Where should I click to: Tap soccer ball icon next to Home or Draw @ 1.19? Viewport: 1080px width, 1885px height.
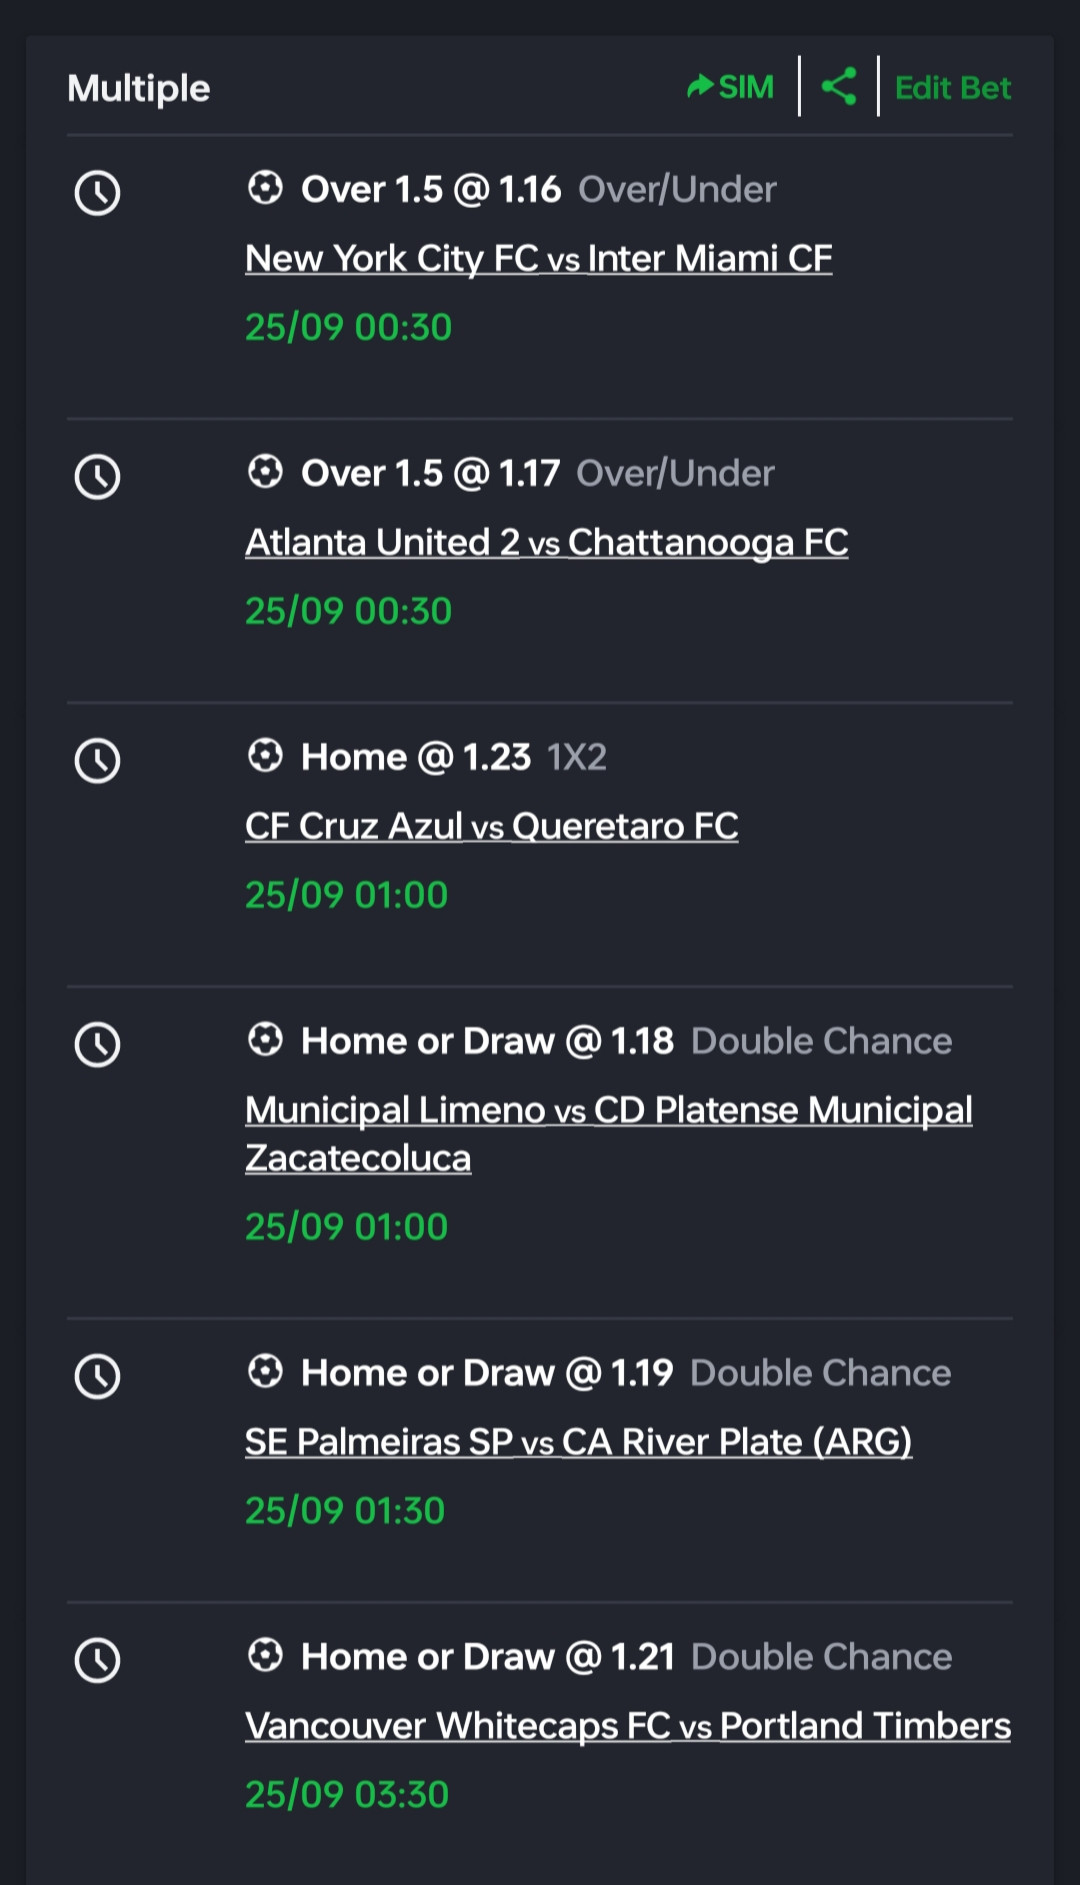(265, 1372)
